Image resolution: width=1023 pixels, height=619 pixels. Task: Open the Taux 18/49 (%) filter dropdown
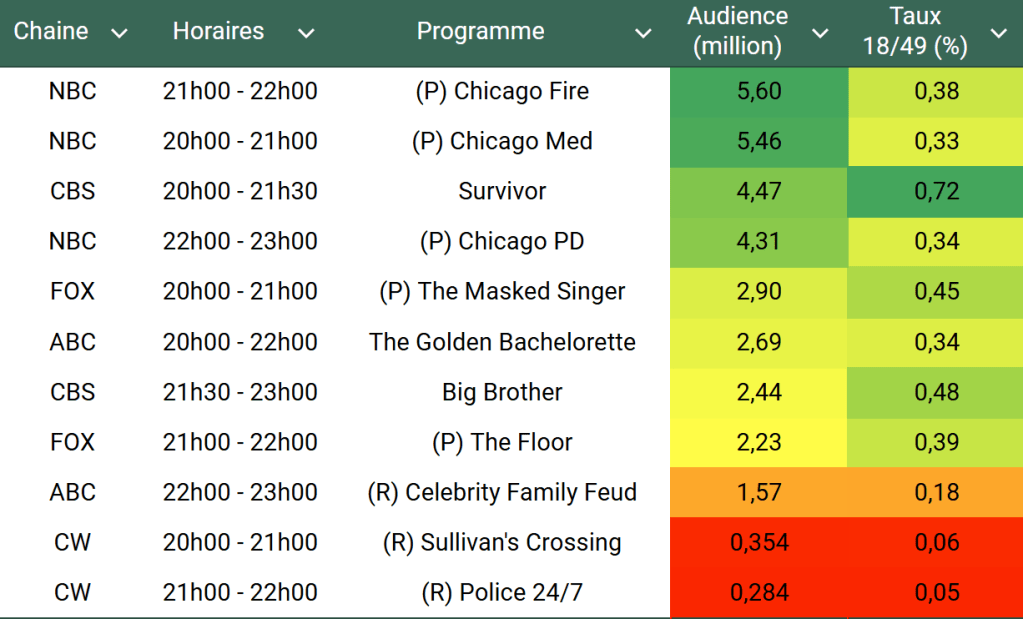point(998,33)
